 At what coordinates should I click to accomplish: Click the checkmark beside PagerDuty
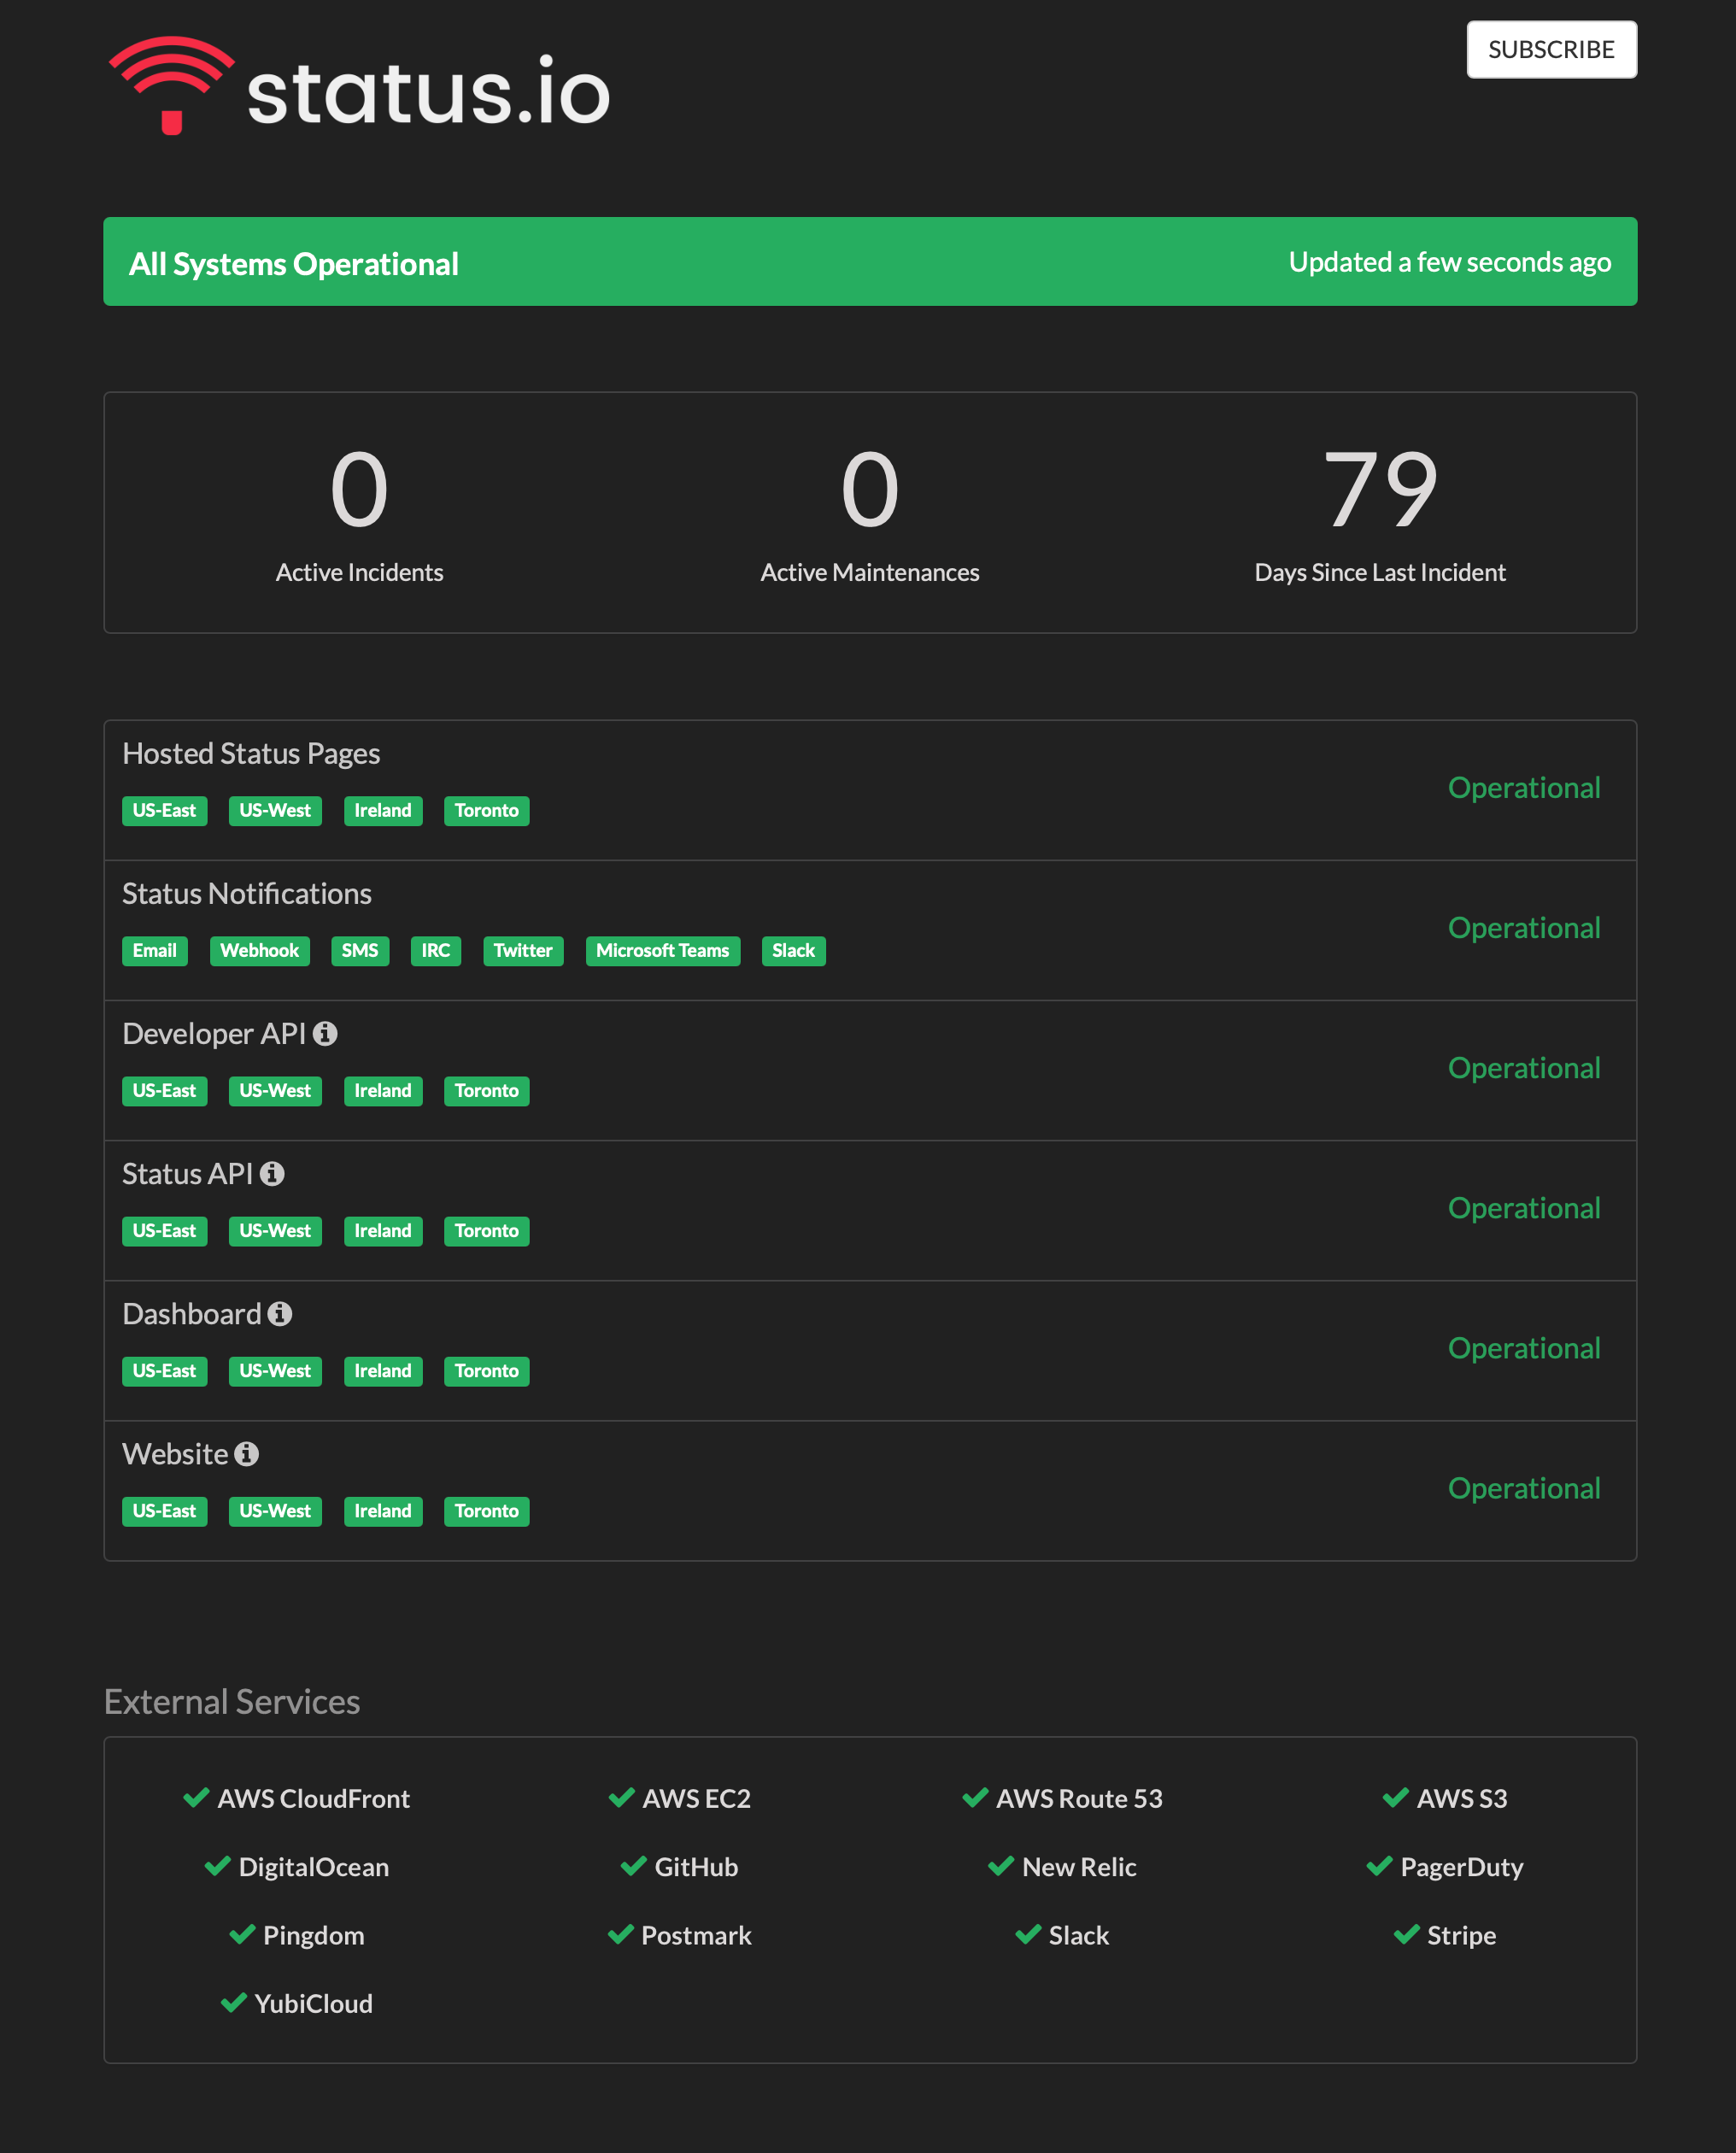tap(1379, 1866)
